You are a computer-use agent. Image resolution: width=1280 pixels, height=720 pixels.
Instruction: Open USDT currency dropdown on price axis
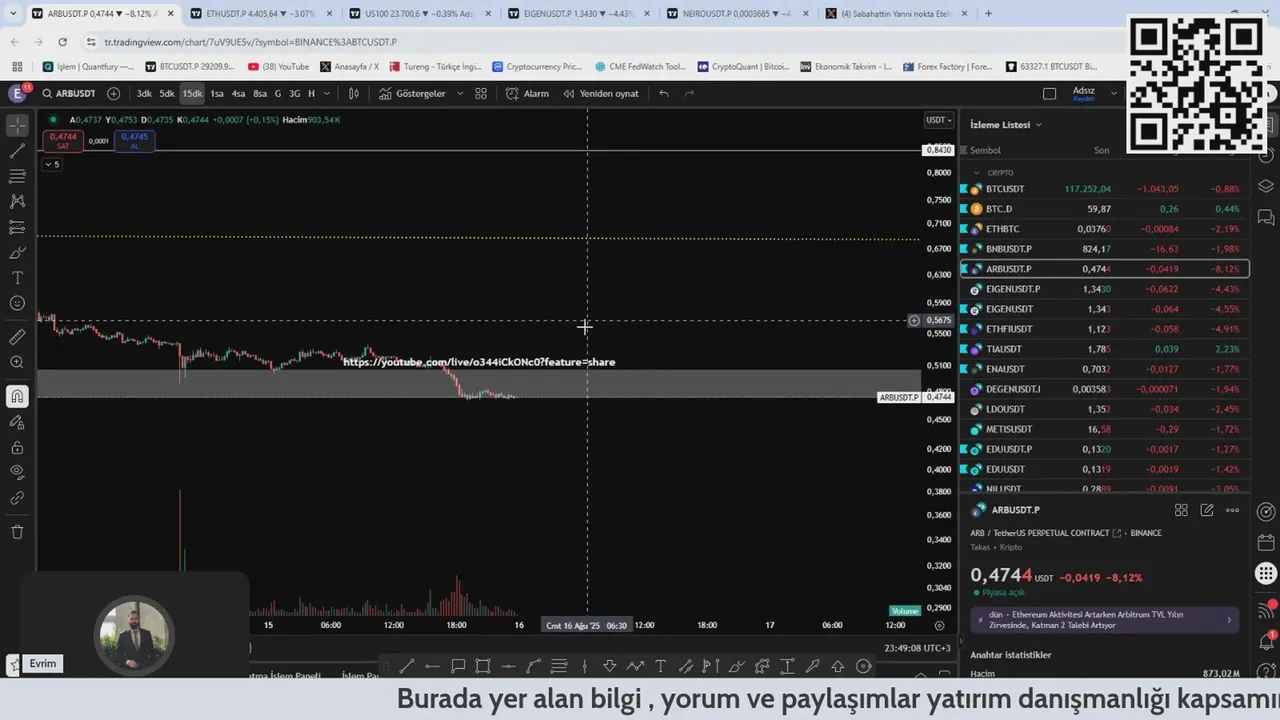coord(938,120)
